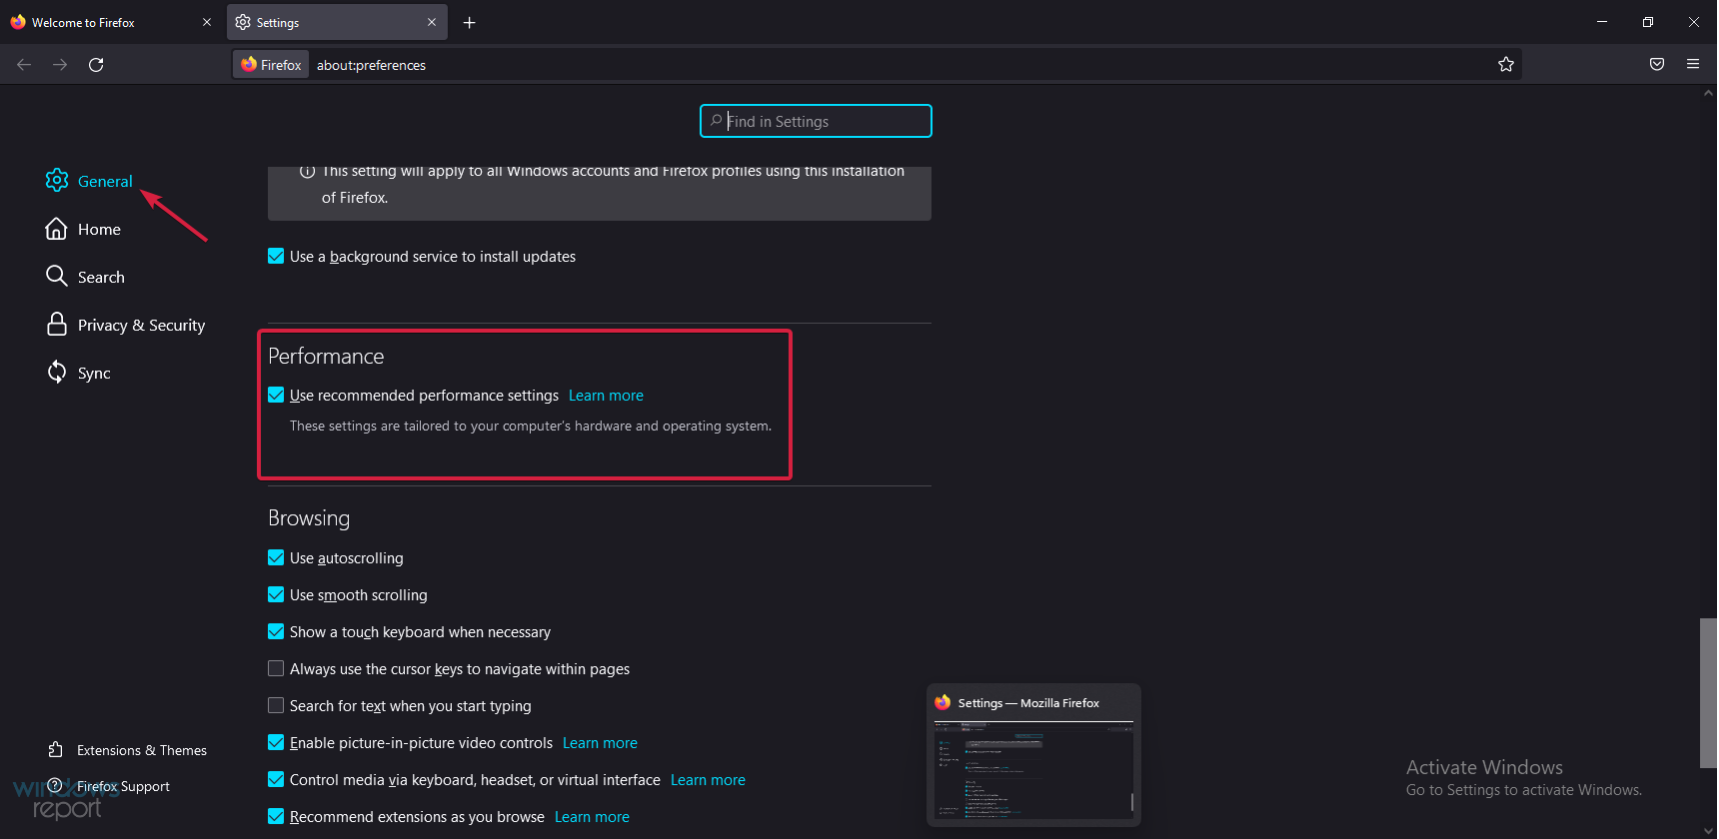Open Learn more for picture-in-picture controls
The width and height of the screenshot is (1719, 839).
pyautogui.click(x=600, y=743)
